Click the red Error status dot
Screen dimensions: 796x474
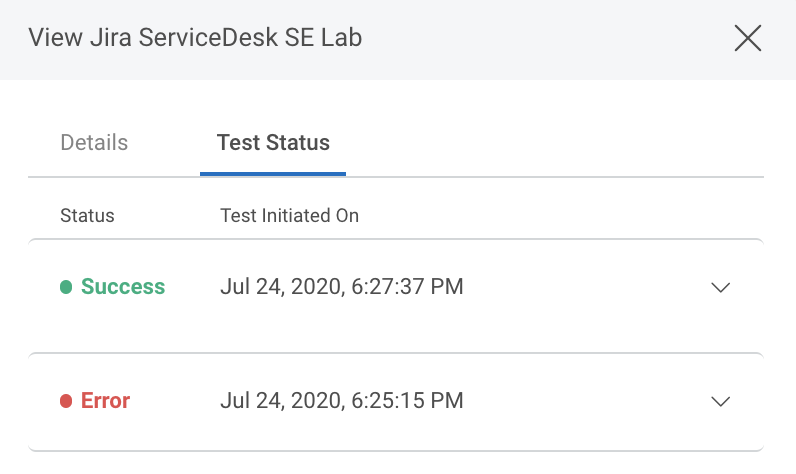66,402
